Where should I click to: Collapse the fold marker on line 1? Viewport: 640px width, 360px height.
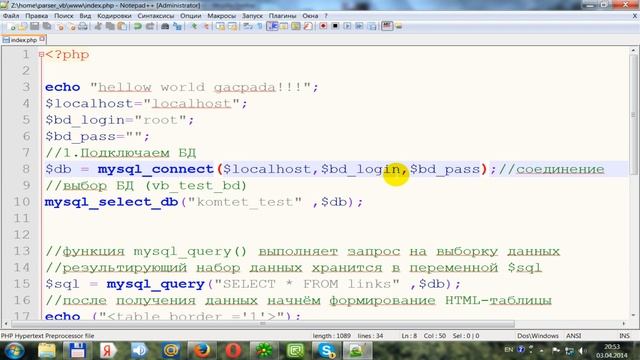click(x=41, y=54)
